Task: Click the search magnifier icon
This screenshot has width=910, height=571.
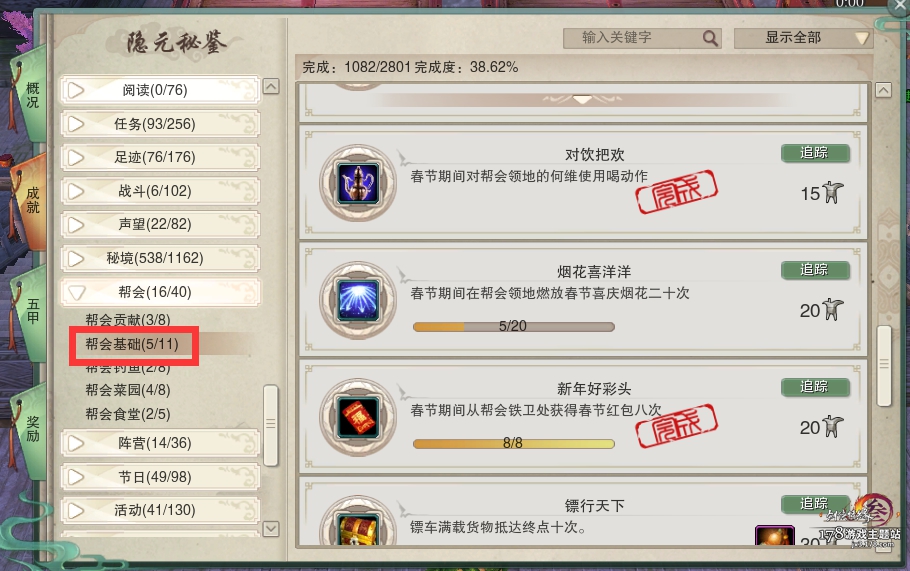Action: point(710,38)
